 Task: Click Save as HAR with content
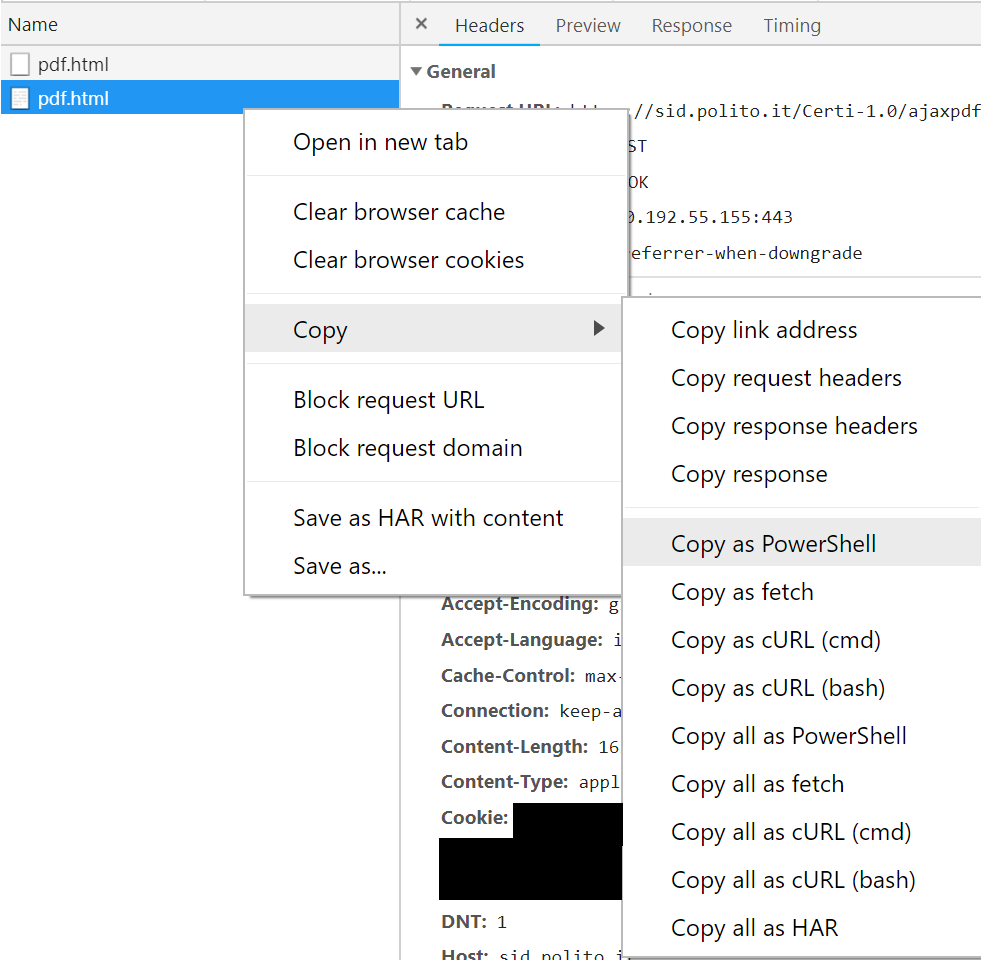pos(428,518)
